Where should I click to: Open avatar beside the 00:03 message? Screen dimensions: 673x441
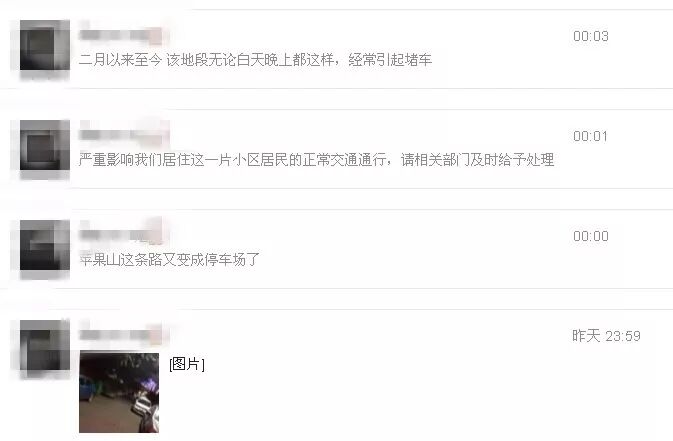coord(45,45)
